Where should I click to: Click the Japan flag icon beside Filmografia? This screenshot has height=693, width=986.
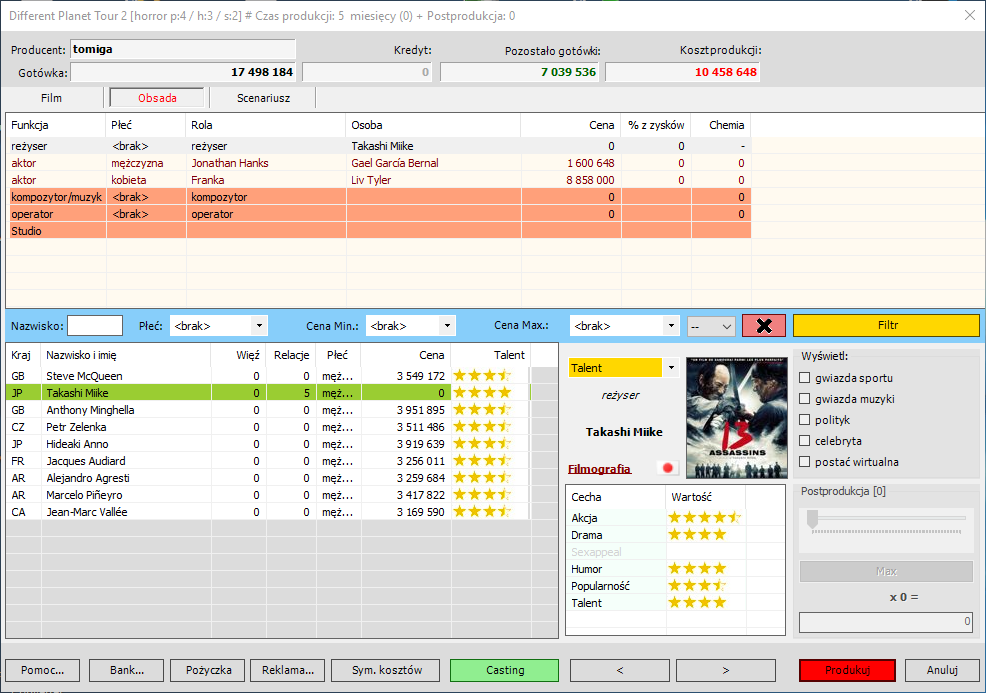(x=667, y=468)
